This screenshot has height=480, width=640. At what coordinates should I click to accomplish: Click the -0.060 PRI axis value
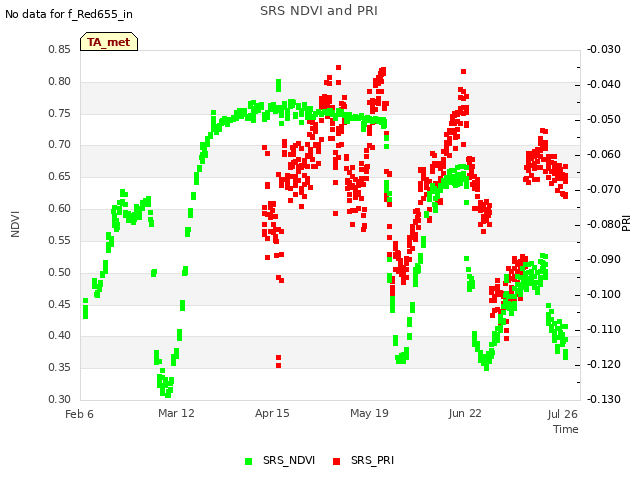(604, 155)
